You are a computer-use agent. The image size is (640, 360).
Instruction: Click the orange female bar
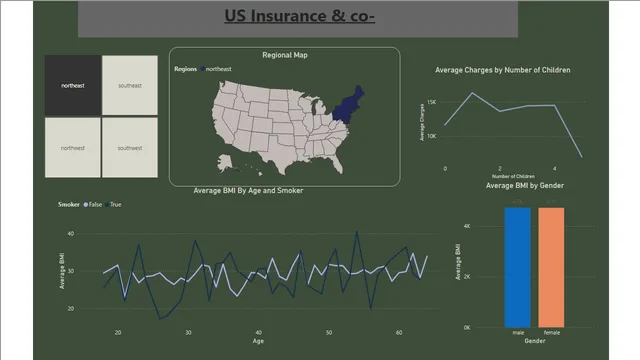click(x=551, y=267)
